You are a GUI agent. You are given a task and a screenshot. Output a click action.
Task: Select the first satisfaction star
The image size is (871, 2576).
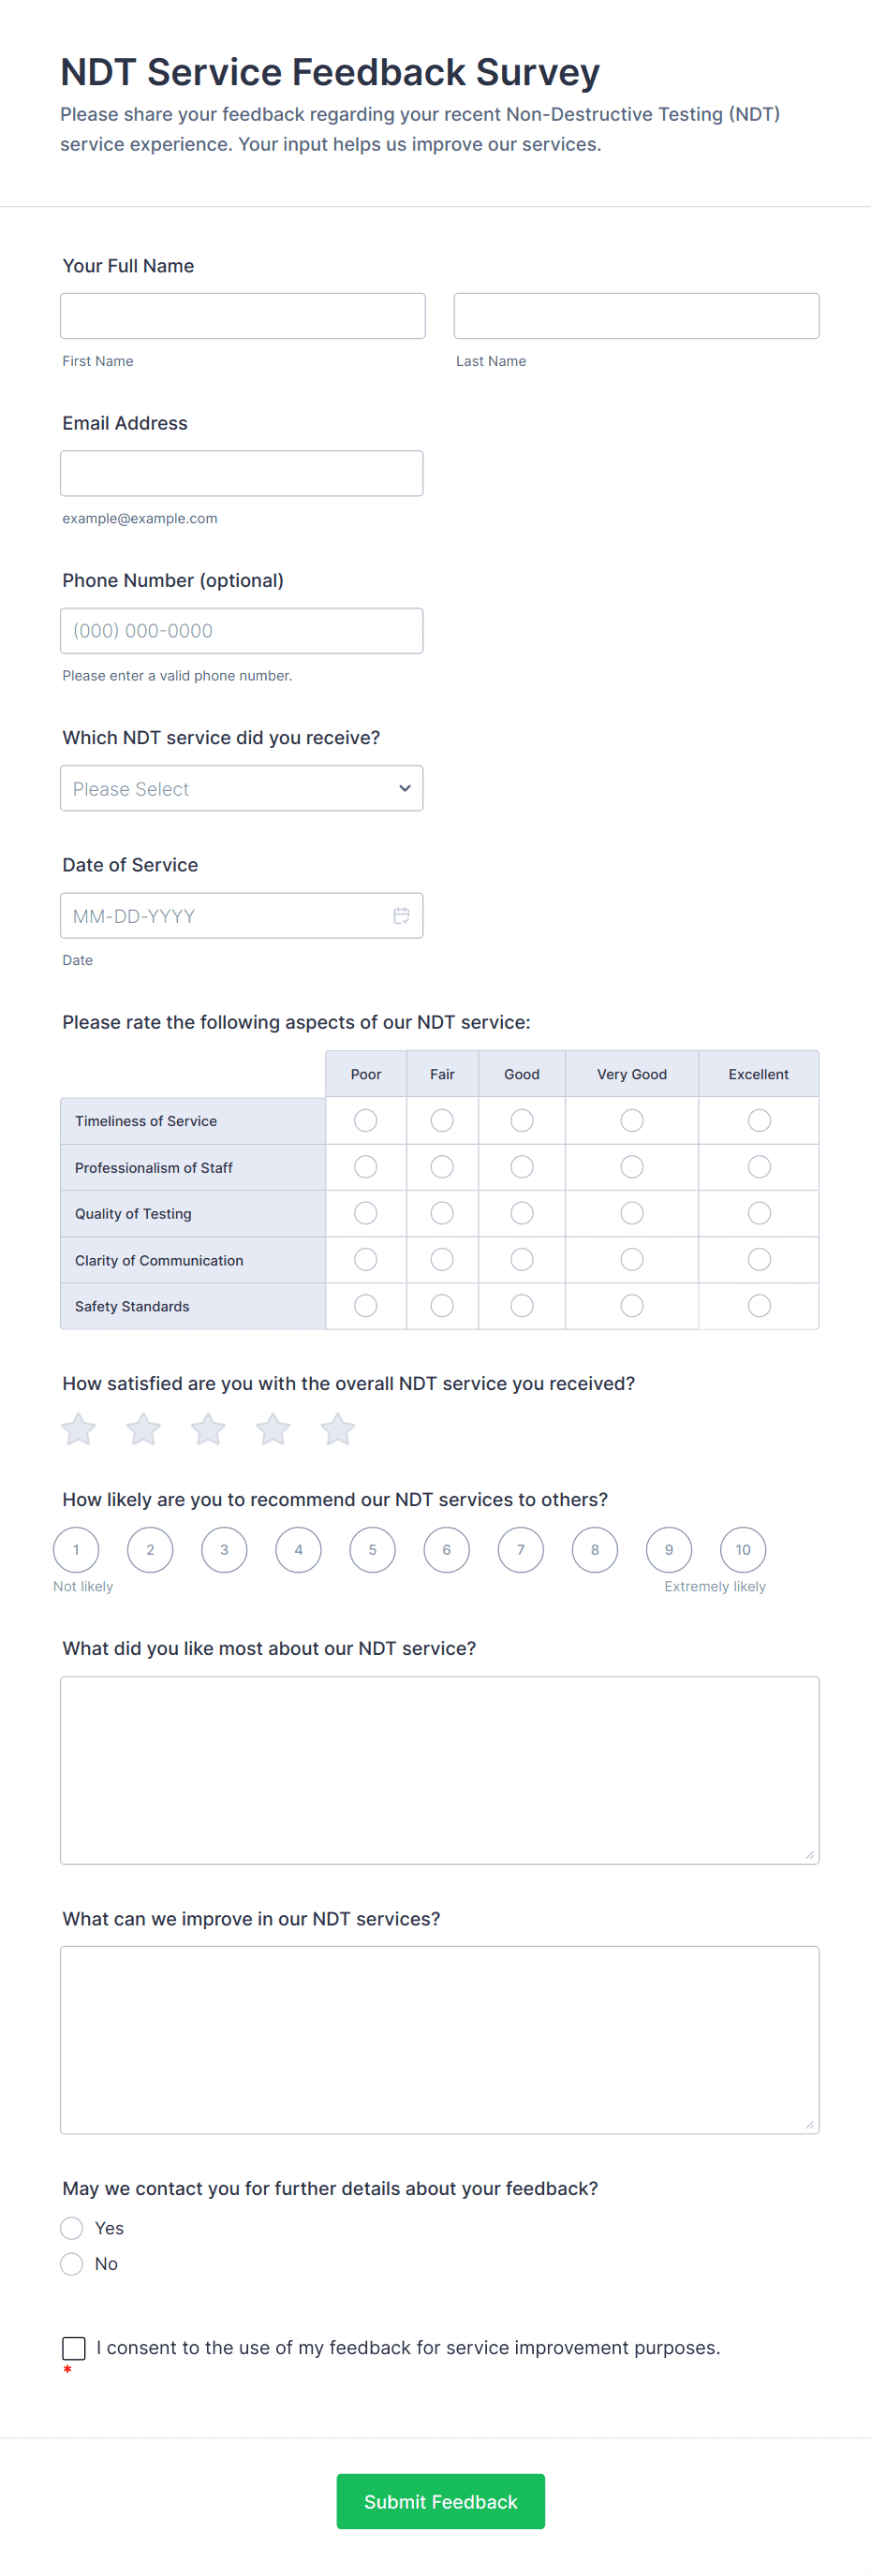[x=78, y=1429]
